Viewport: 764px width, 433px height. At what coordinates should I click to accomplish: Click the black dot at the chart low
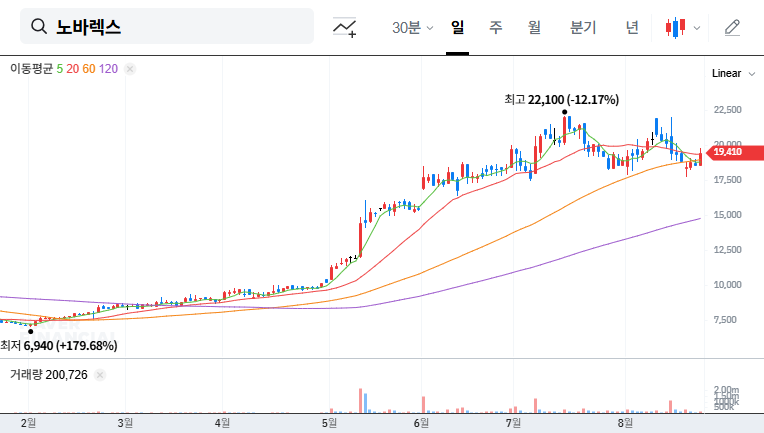click(31, 332)
